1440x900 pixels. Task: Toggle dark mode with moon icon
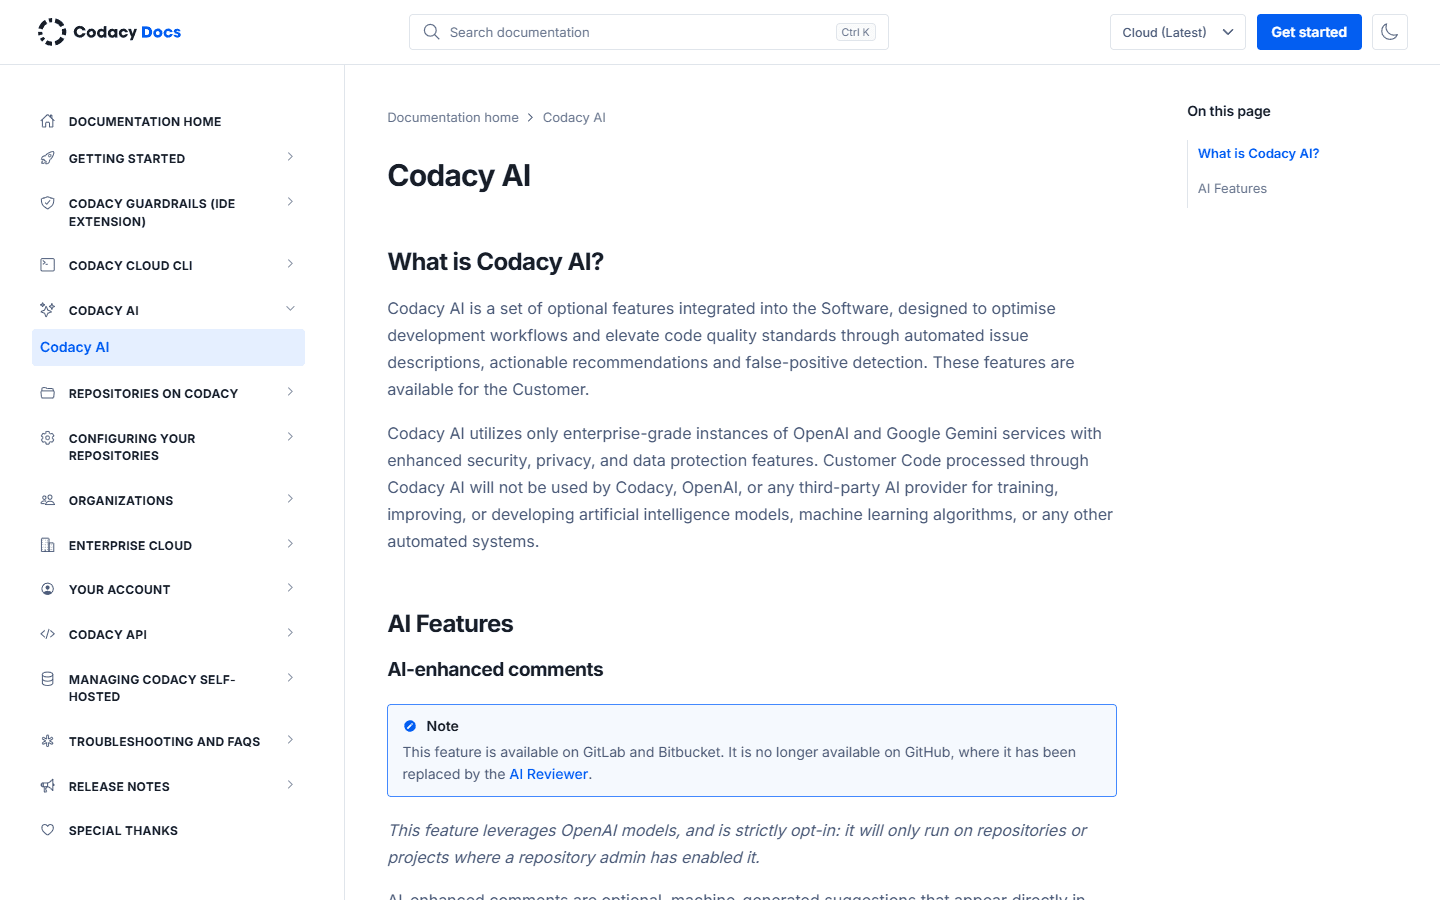tap(1389, 32)
